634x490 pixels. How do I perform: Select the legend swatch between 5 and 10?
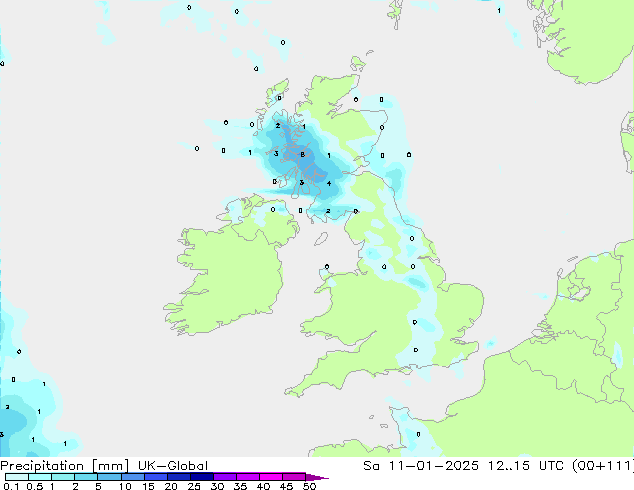coord(109,477)
